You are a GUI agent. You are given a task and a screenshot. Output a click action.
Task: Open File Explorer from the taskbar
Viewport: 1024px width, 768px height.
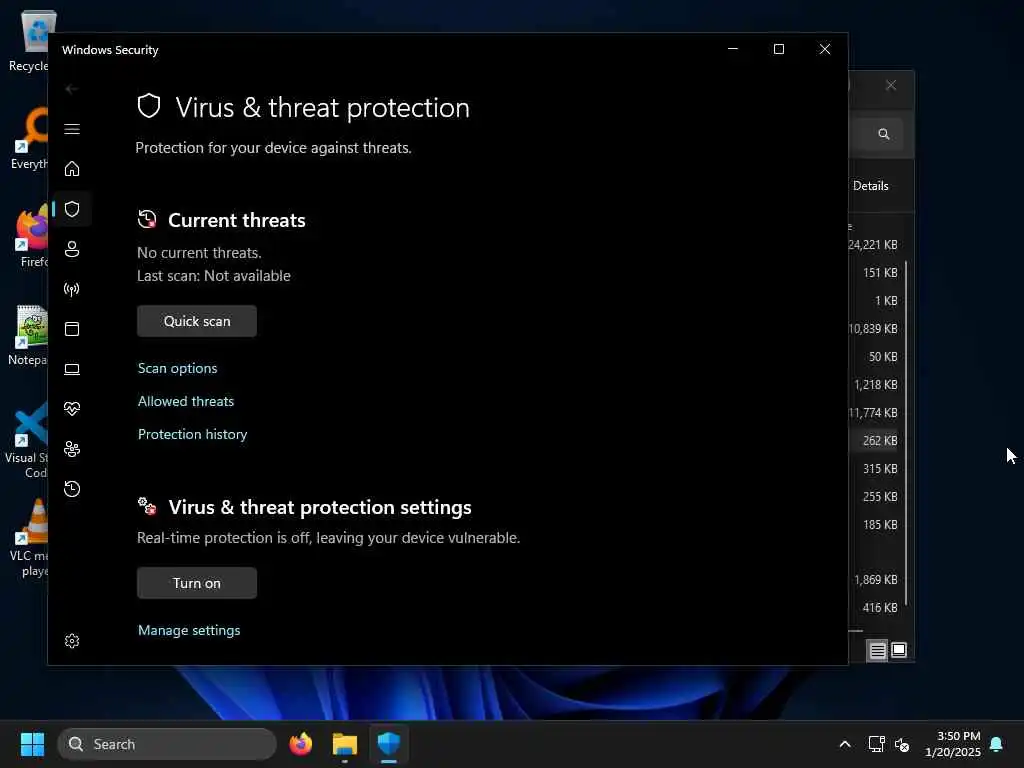tap(345, 744)
